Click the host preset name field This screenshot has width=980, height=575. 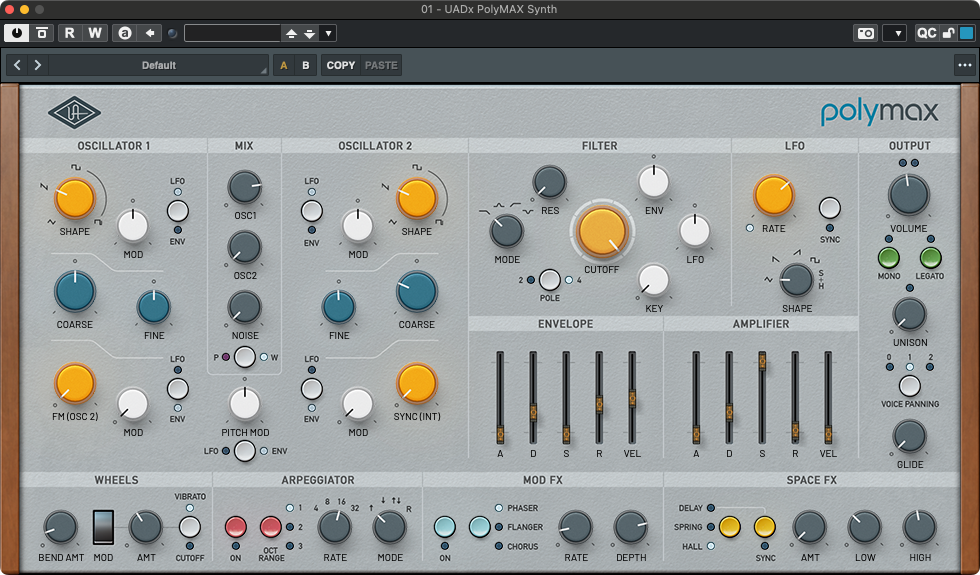[x=232, y=33]
